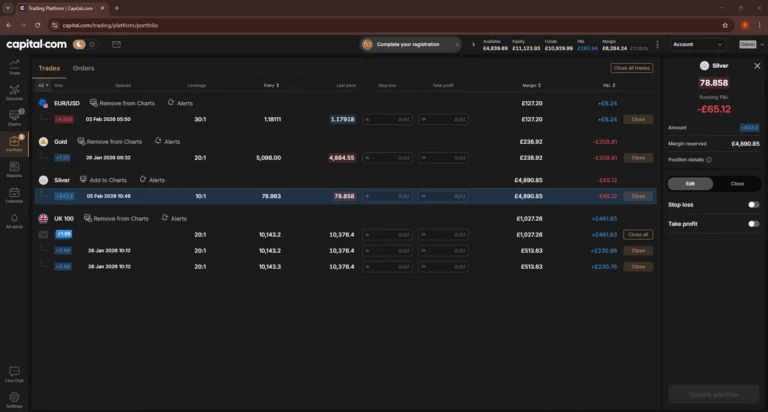Screen dimensions: 768x412
Task: Open Alerts bell for EUR/USD
Action: pos(180,103)
